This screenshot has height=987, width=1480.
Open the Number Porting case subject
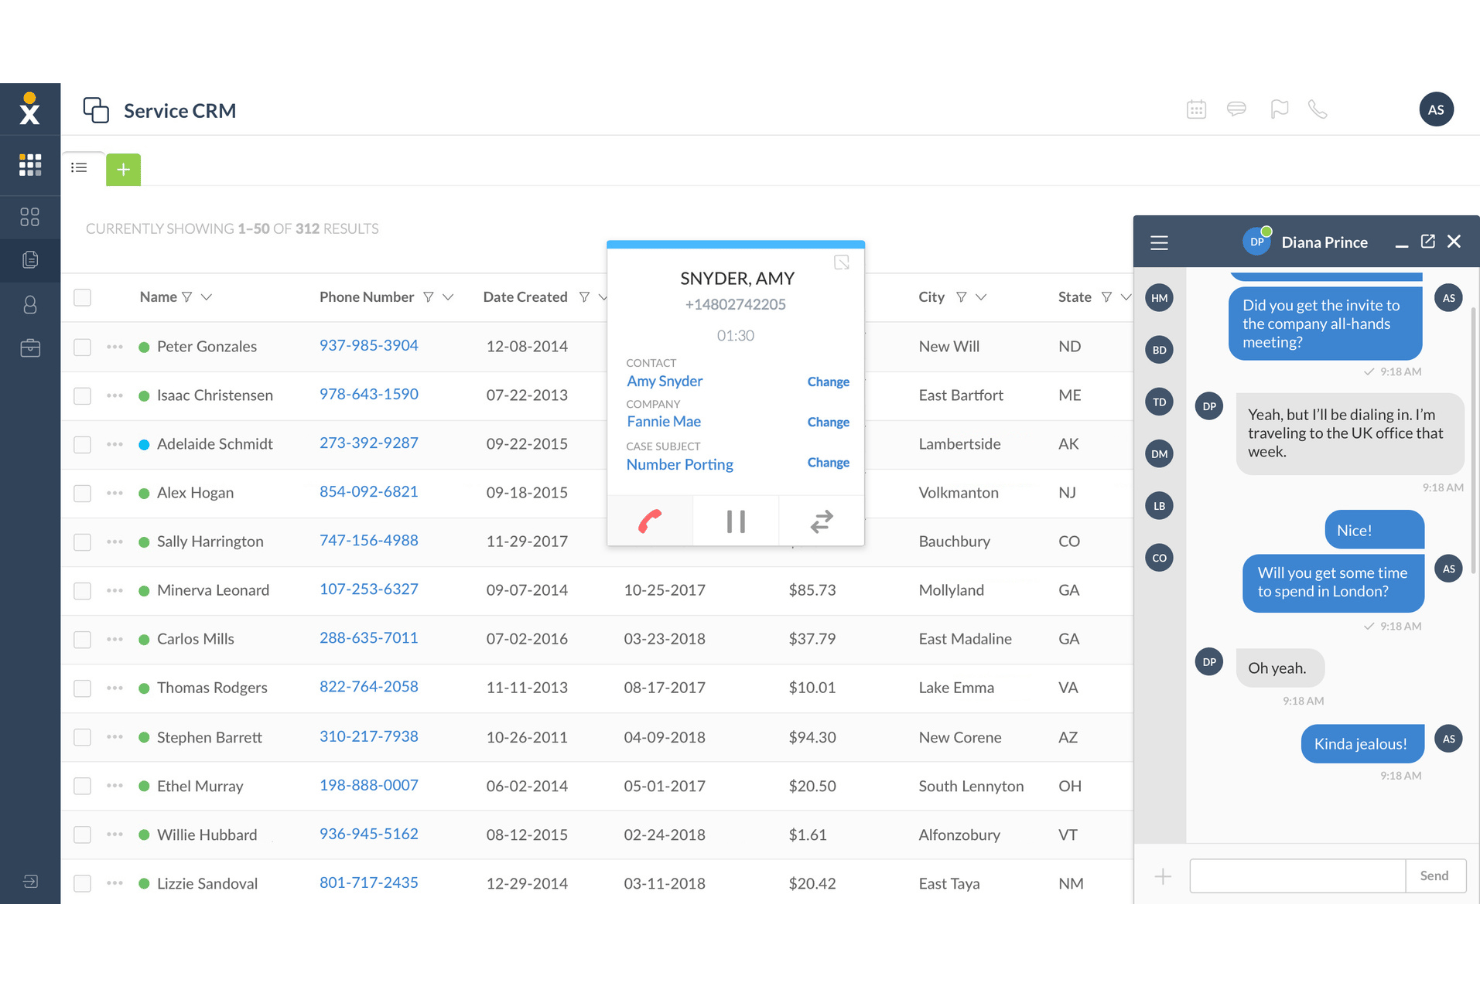(680, 465)
